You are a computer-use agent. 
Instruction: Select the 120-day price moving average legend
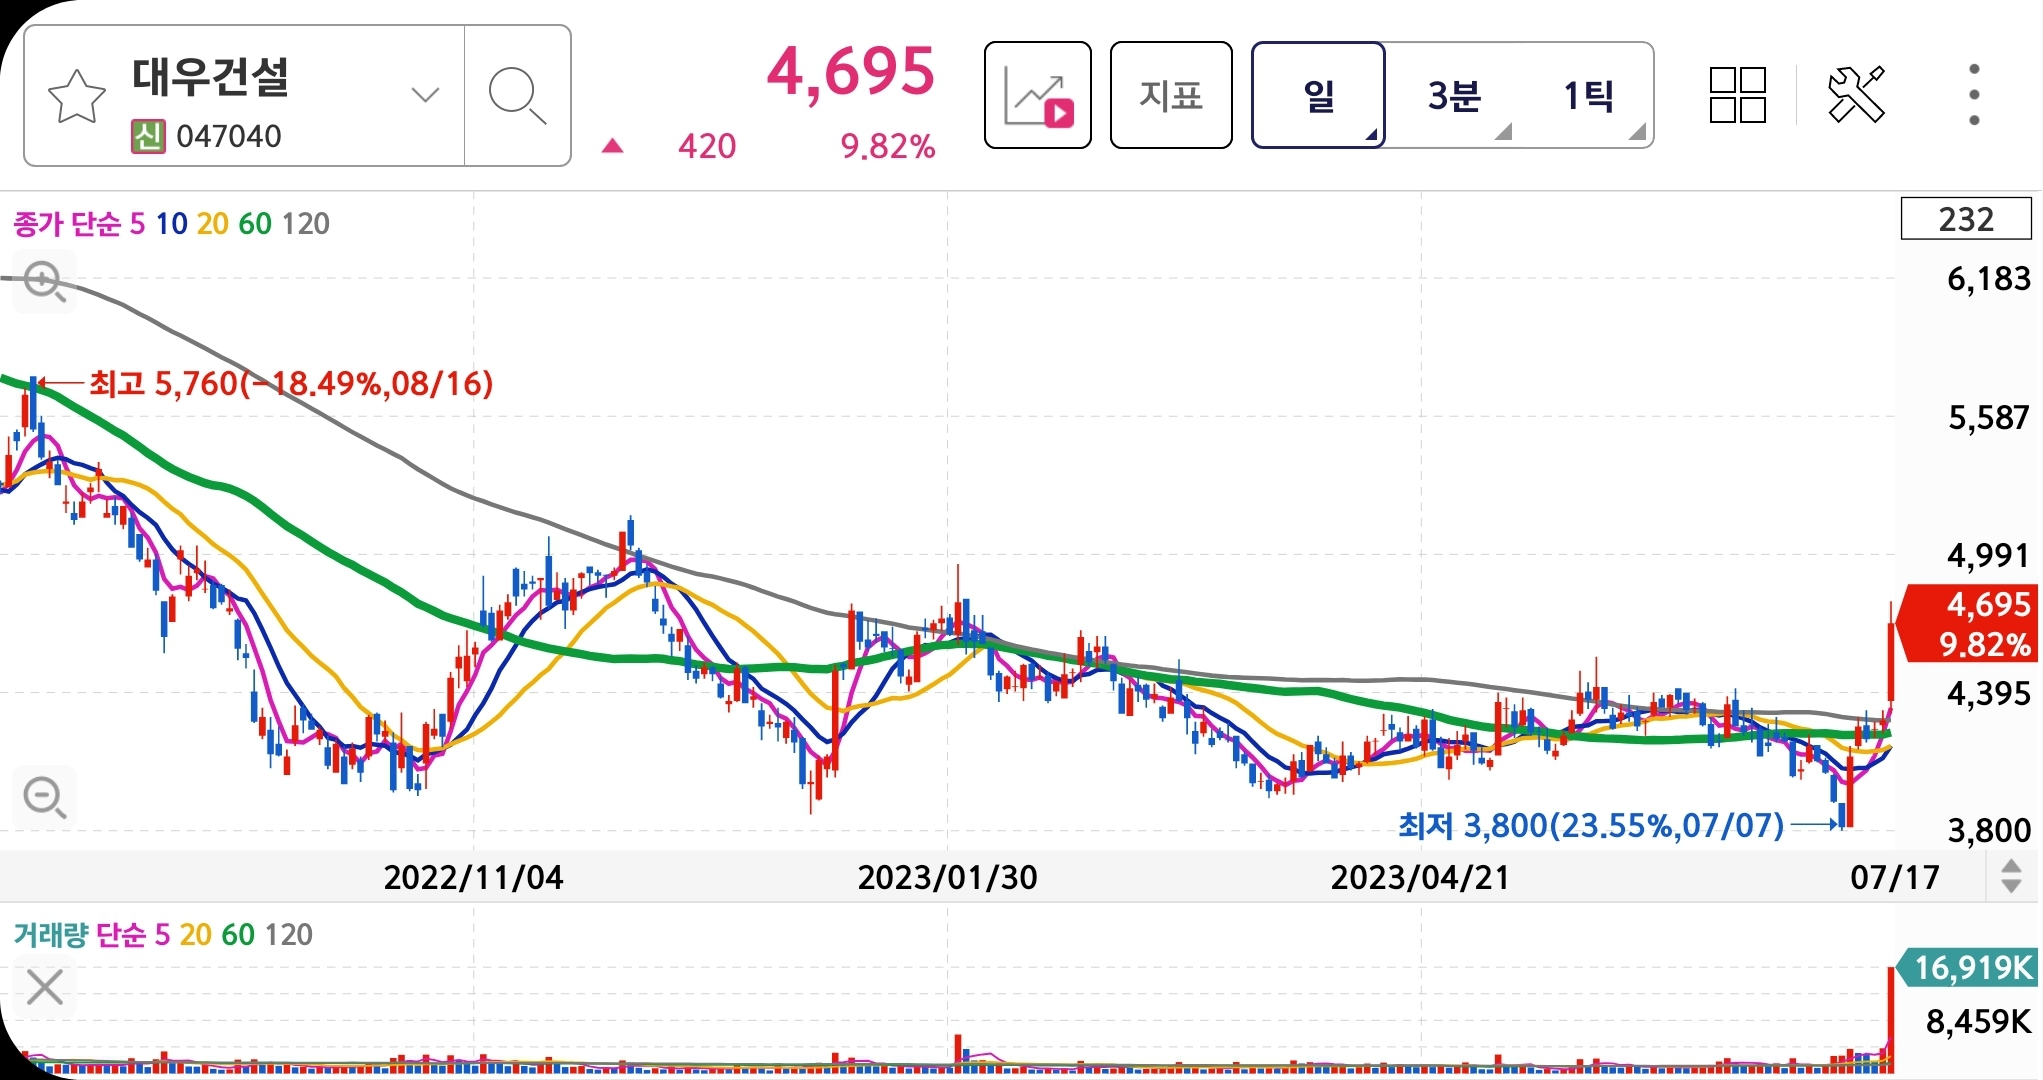click(x=305, y=223)
